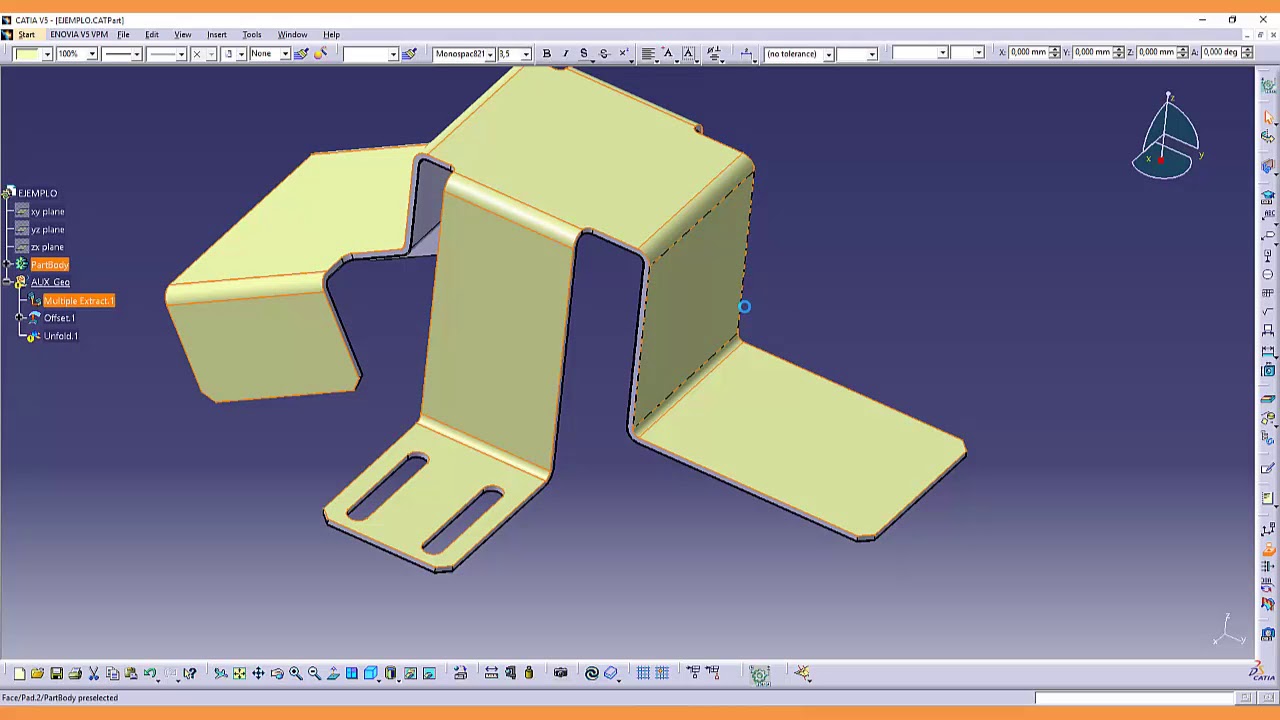Click the Hide/Show icon
The width and height of the screenshot is (1280, 720).
[410, 673]
